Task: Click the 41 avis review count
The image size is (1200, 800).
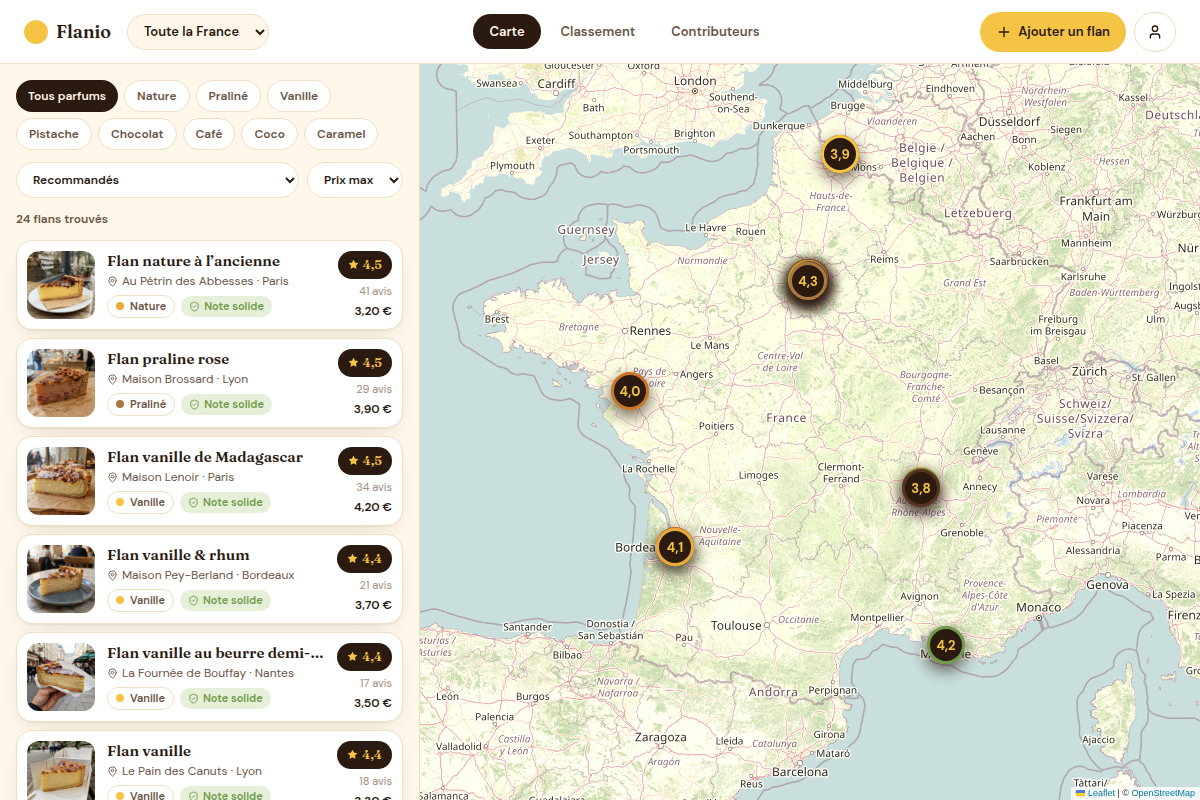Action: point(376,291)
